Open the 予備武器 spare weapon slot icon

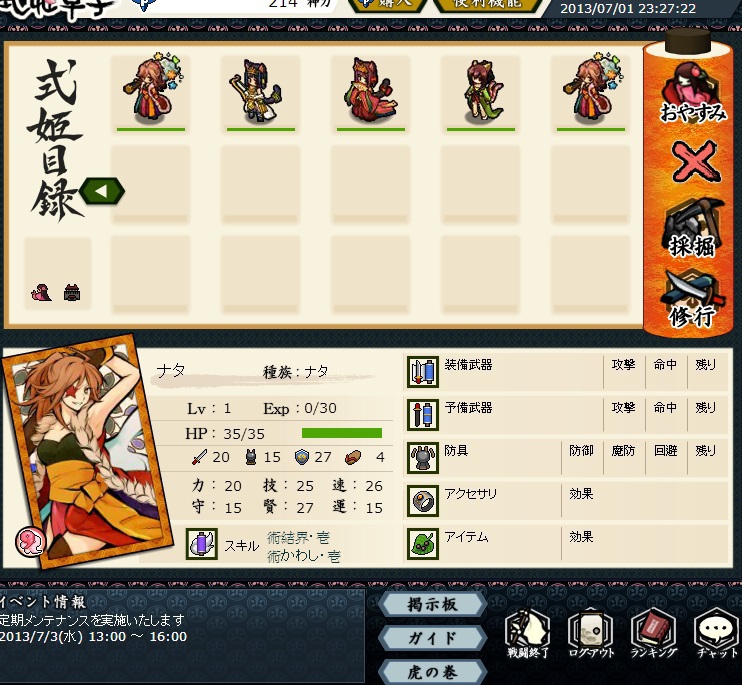(423, 415)
